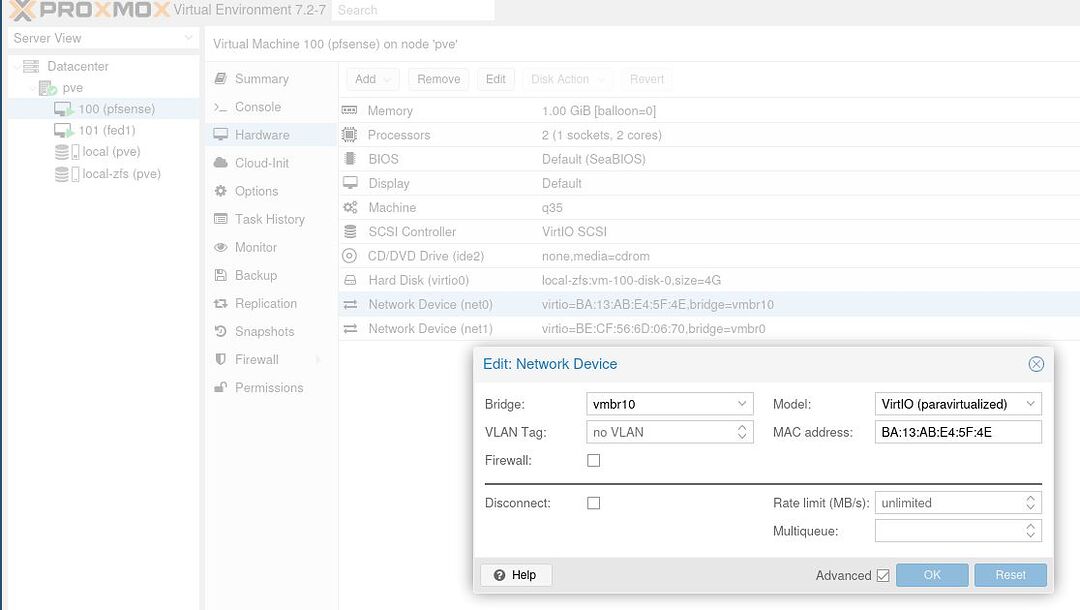Select the Memory hardware row icon
This screenshot has width=1080, height=610.
point(349,110)
